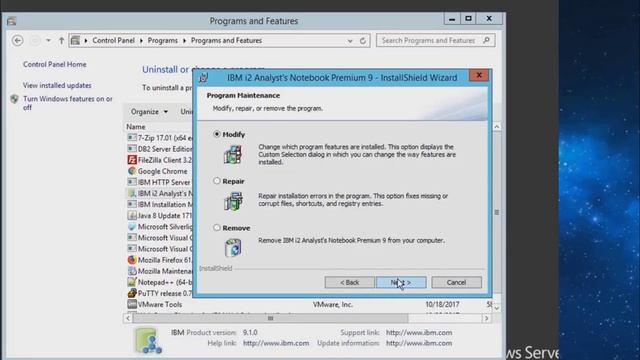
Task: Click the search magnifier icon
Action: tap(486, 40)
